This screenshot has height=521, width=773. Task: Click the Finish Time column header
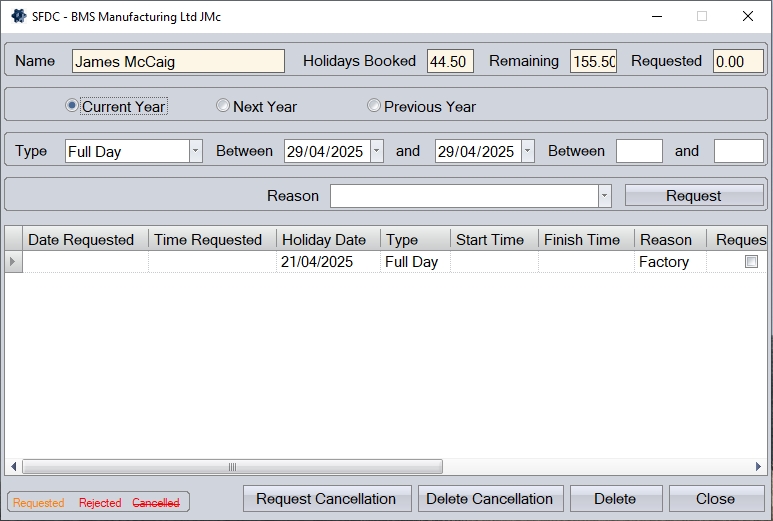tap(586, 240)
